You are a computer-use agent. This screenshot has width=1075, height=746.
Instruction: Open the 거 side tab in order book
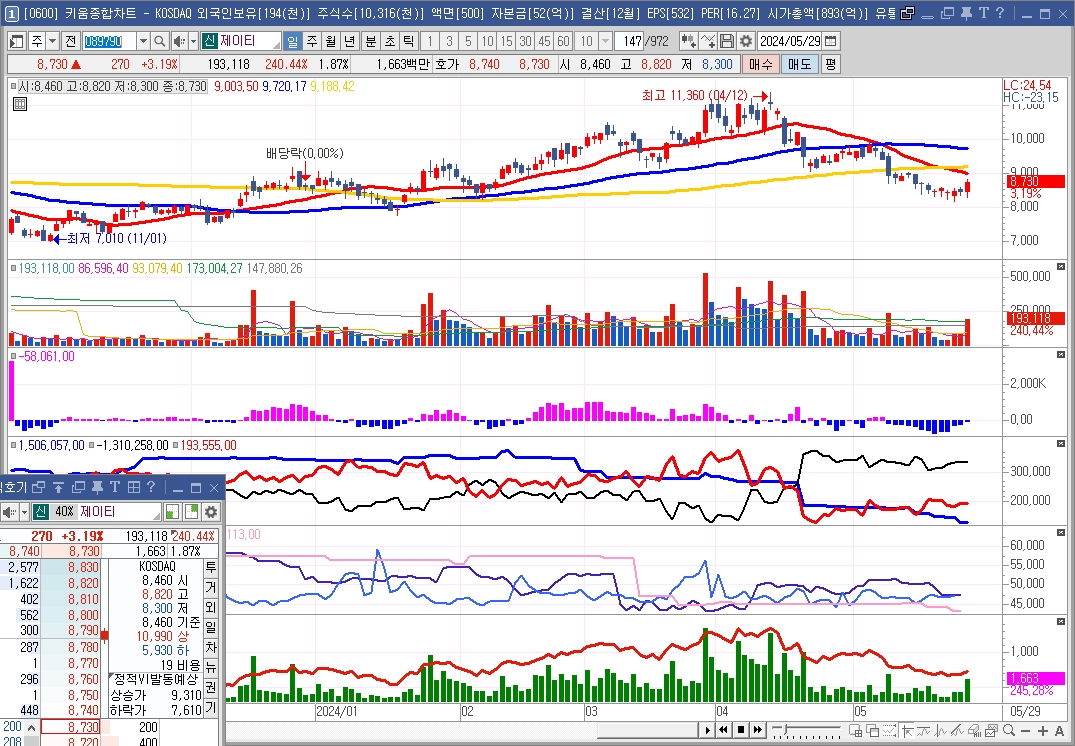(210, 588)
